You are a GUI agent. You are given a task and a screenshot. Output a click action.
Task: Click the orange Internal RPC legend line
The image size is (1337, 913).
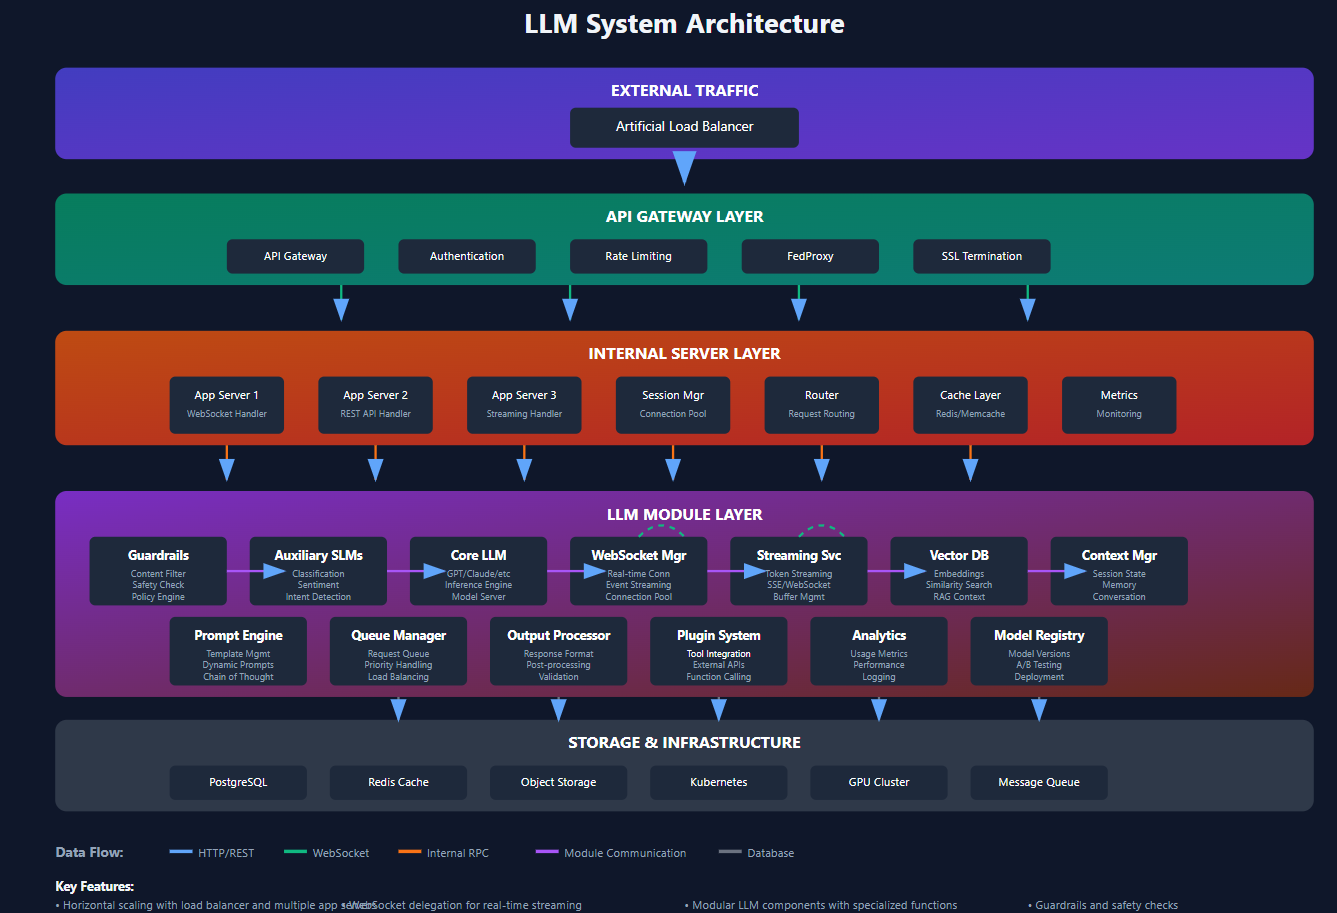click(x=409, y=852)
